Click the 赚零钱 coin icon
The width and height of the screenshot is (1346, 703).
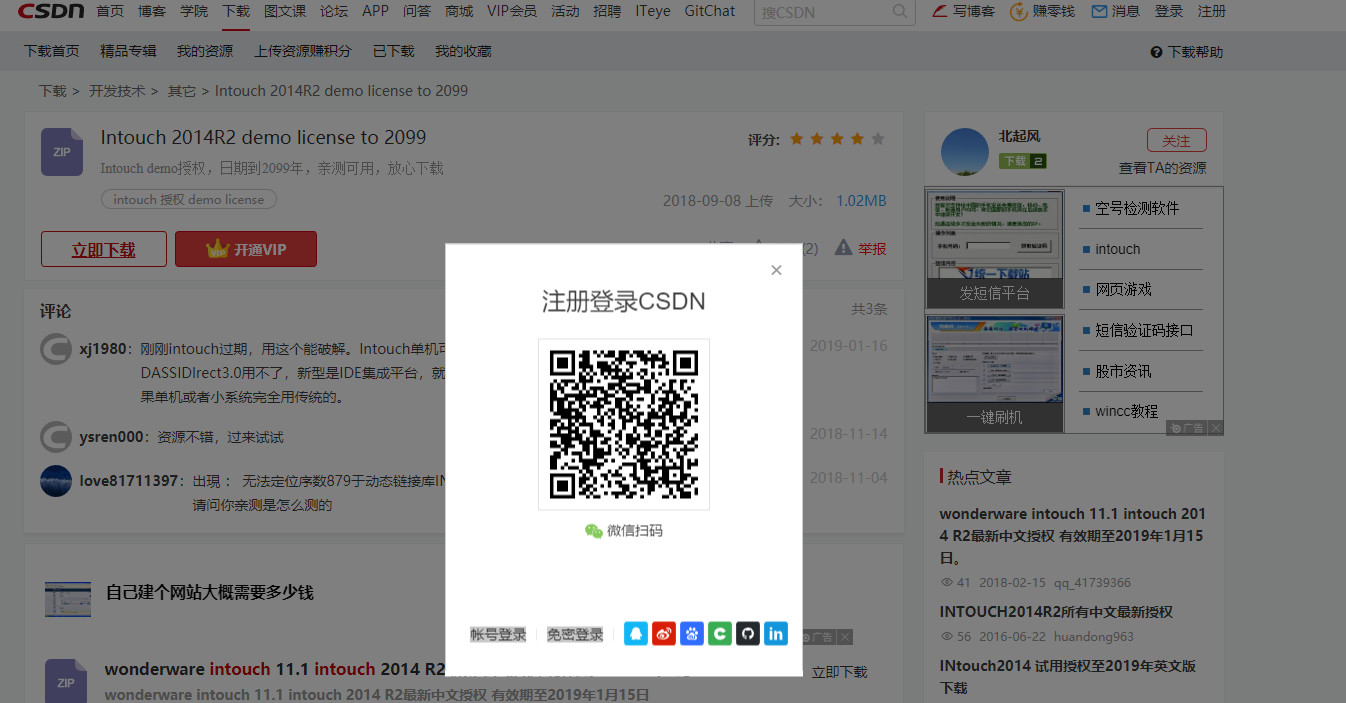1018,12
